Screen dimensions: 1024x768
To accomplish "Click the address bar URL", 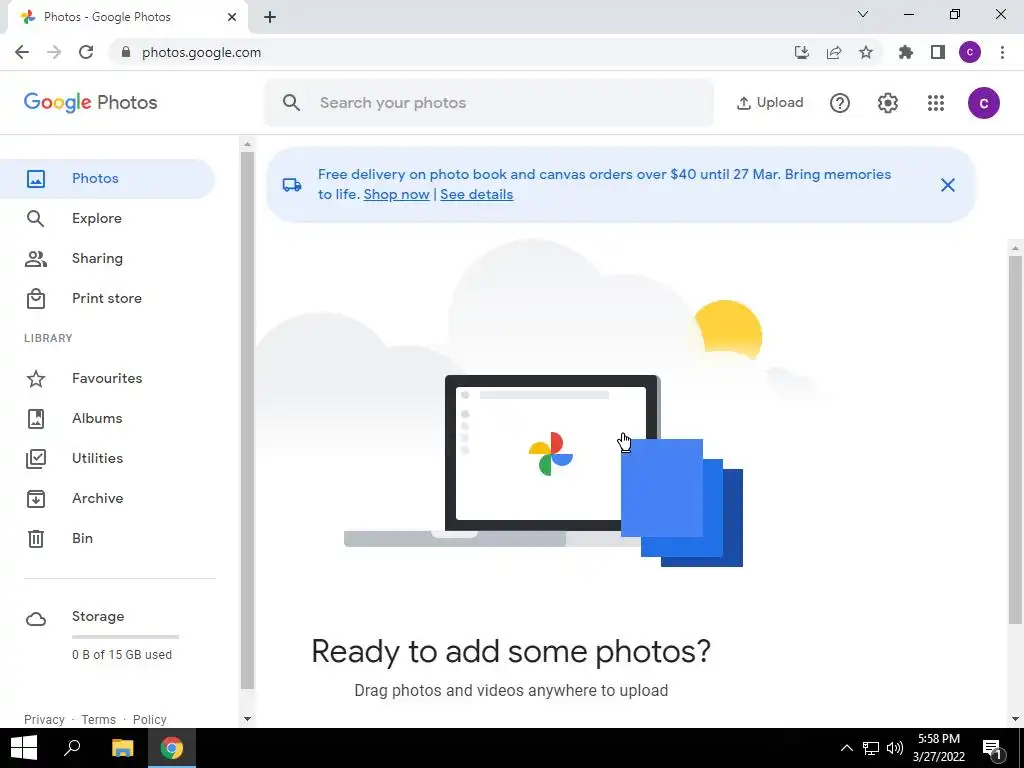I will (x=201, y=52).
